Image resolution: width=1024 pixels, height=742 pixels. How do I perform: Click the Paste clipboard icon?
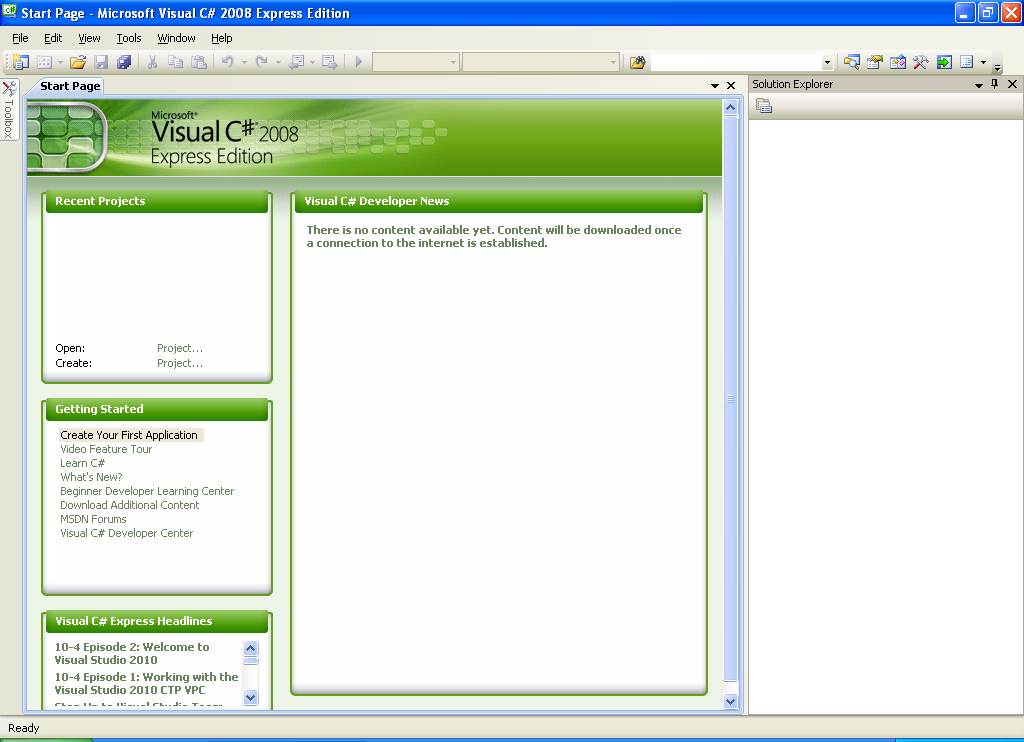[199, 62]
